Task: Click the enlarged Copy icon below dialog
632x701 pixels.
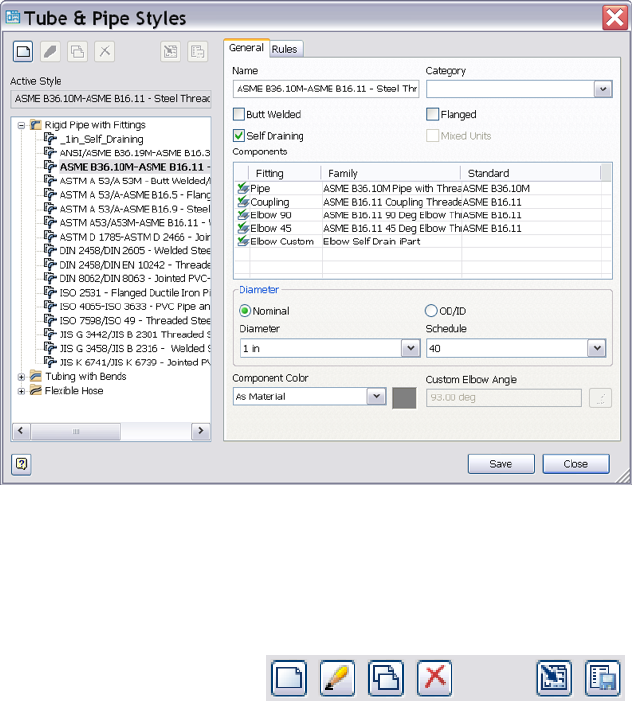Action: click(x=386, y=678)
